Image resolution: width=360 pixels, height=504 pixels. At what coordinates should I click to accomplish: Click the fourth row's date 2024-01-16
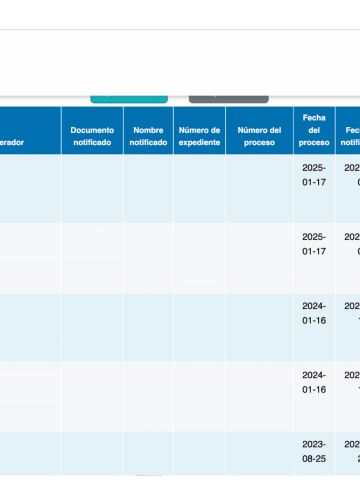pyautogui.click(x=314, y=382)
